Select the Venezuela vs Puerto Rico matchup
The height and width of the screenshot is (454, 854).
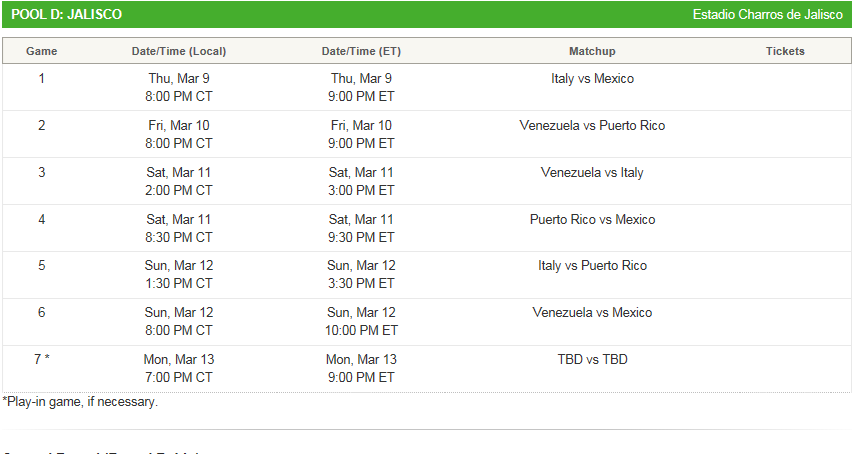[x=592, y=126]
